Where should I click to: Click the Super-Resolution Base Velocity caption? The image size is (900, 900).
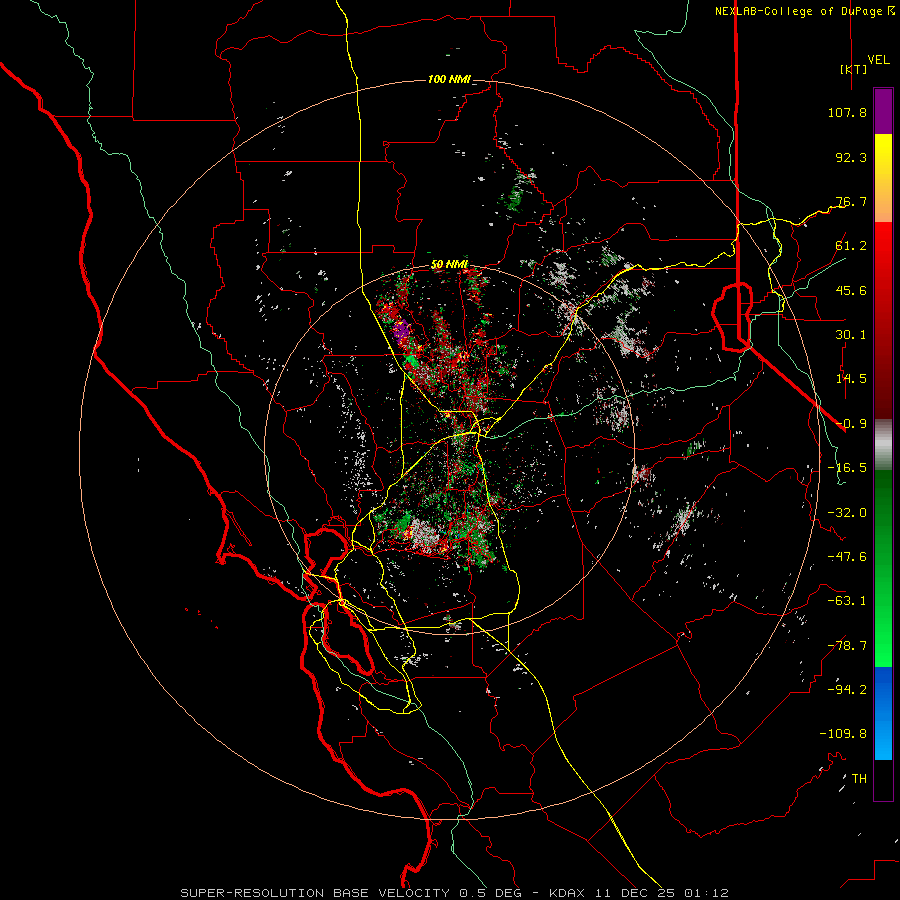click(x=455, y=893)
